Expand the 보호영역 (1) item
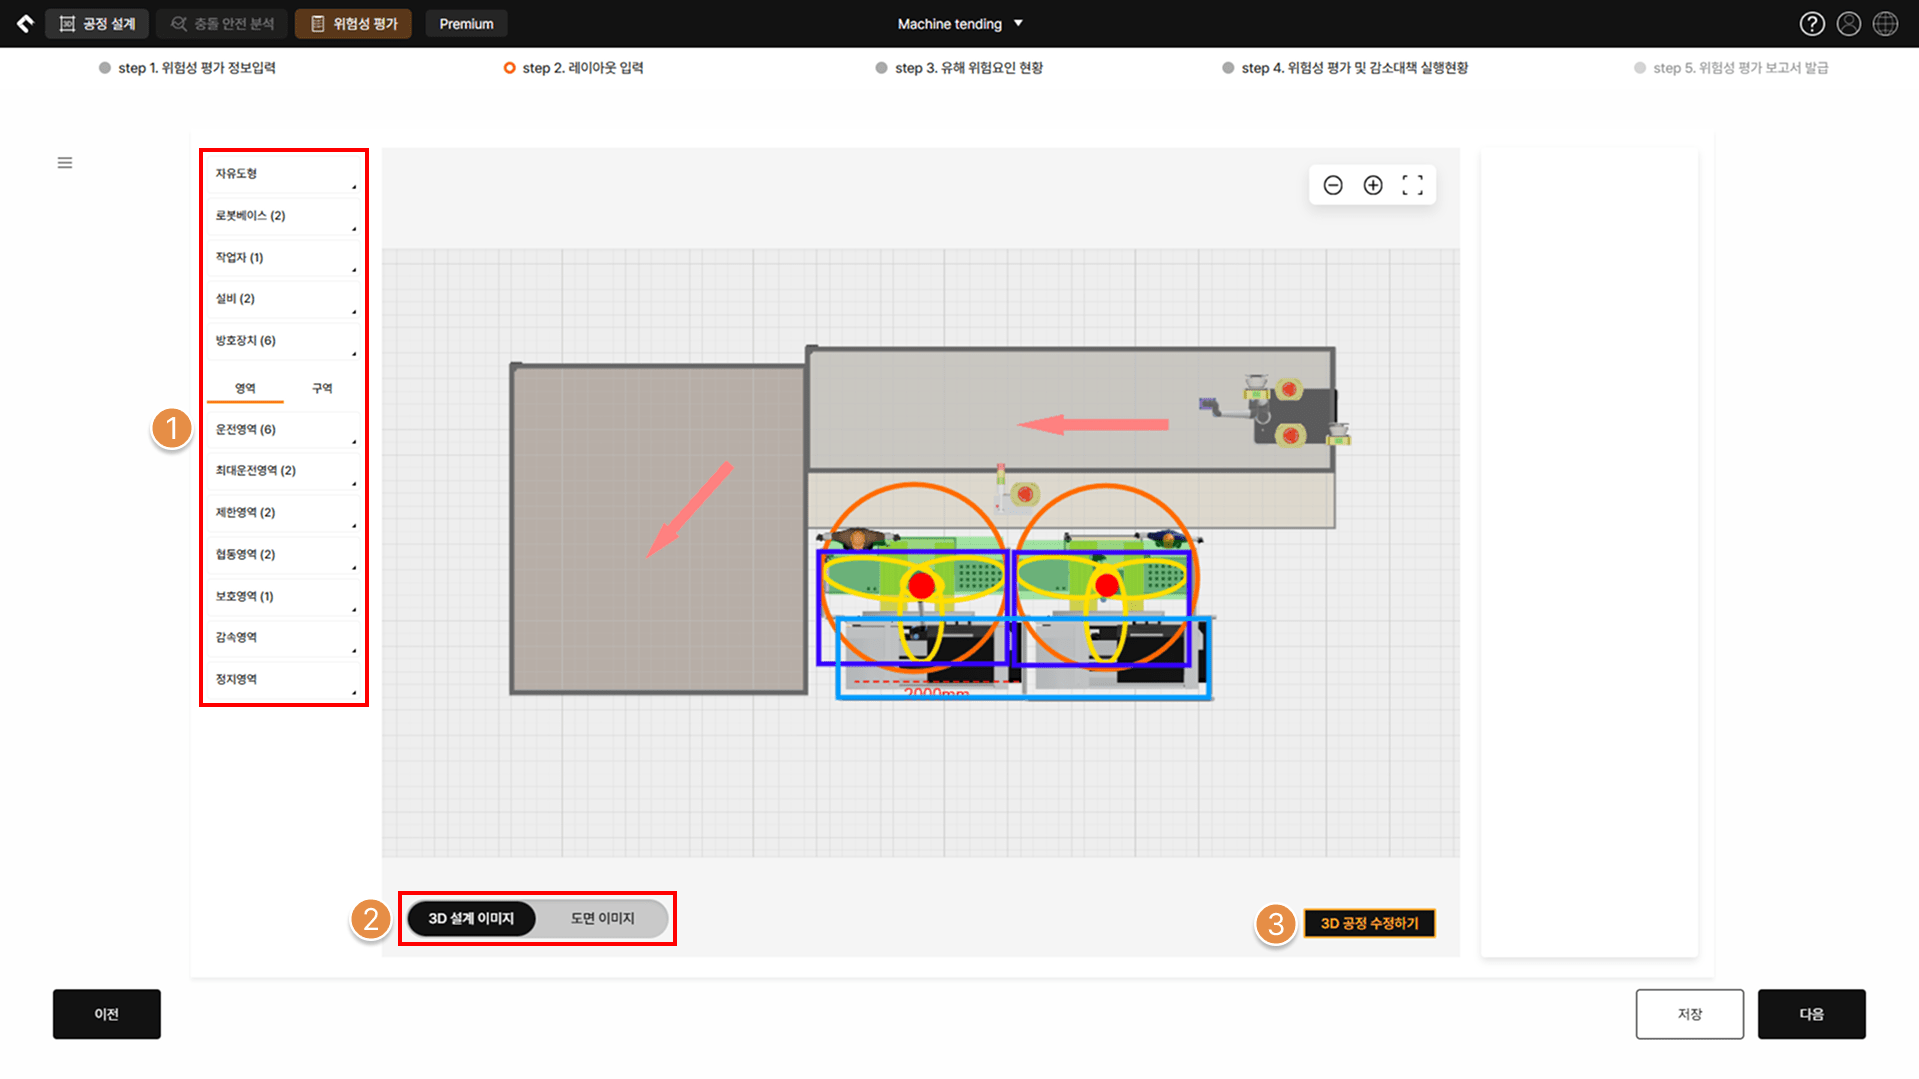 [283, 597]
